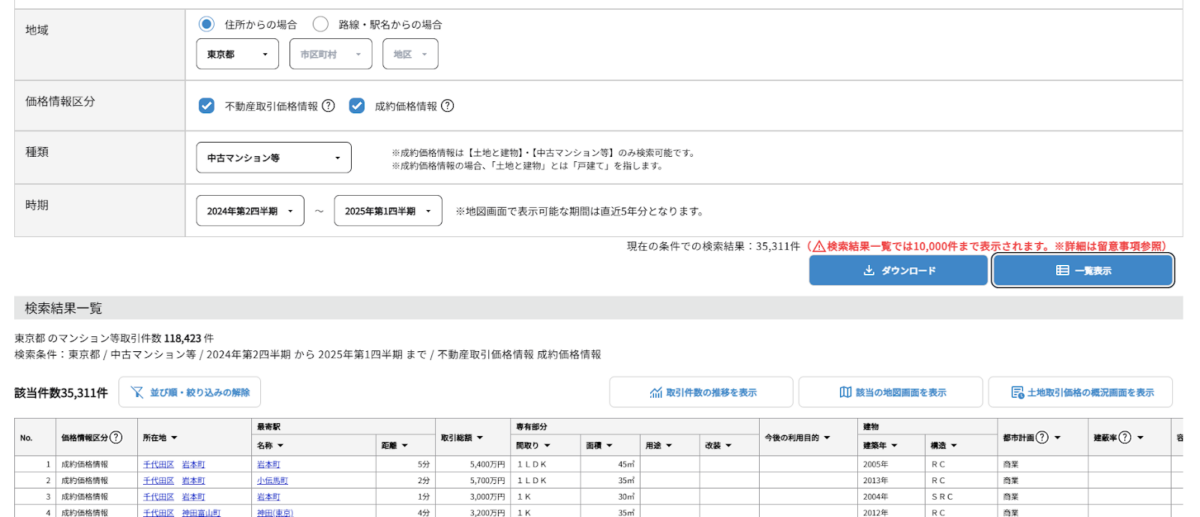Expand the 2025年第1四半期 end period dropdown
Viewport: 1200px width, 517px height.
pyautogui.click(x=387, y=211)
